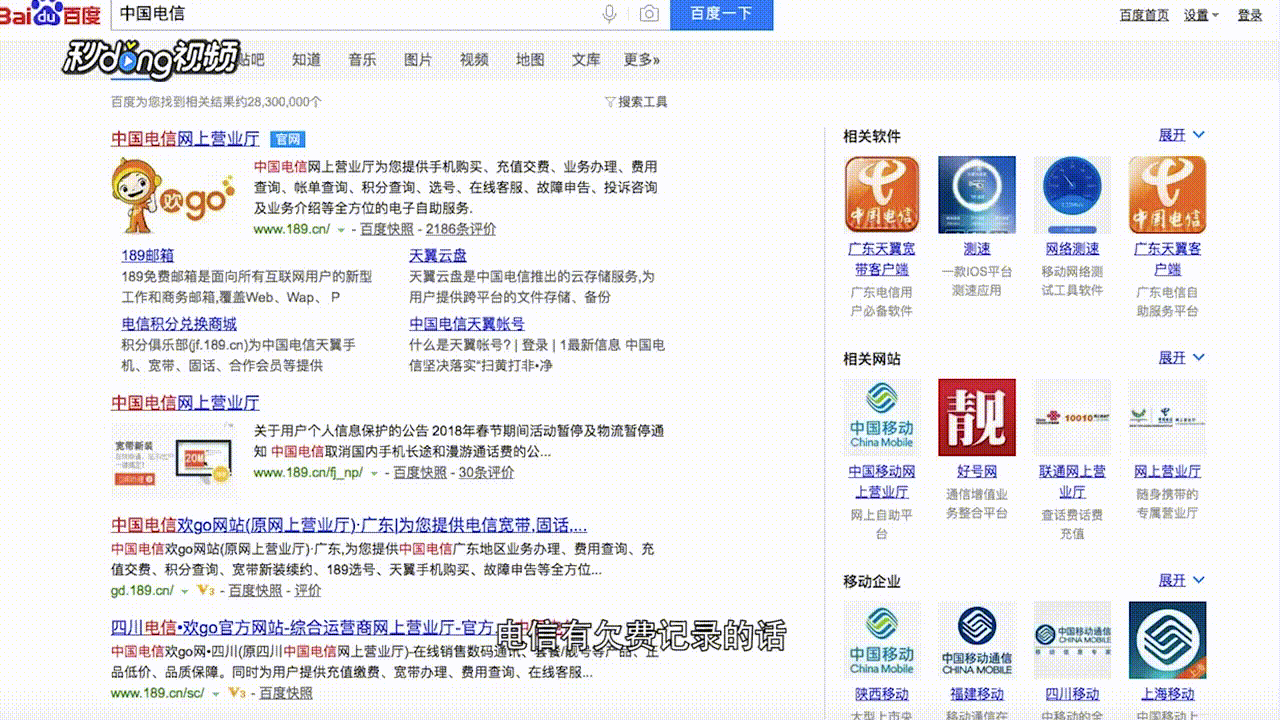Click the camera image search icon
The image size is (1280, 720).
tap(649, 14)
